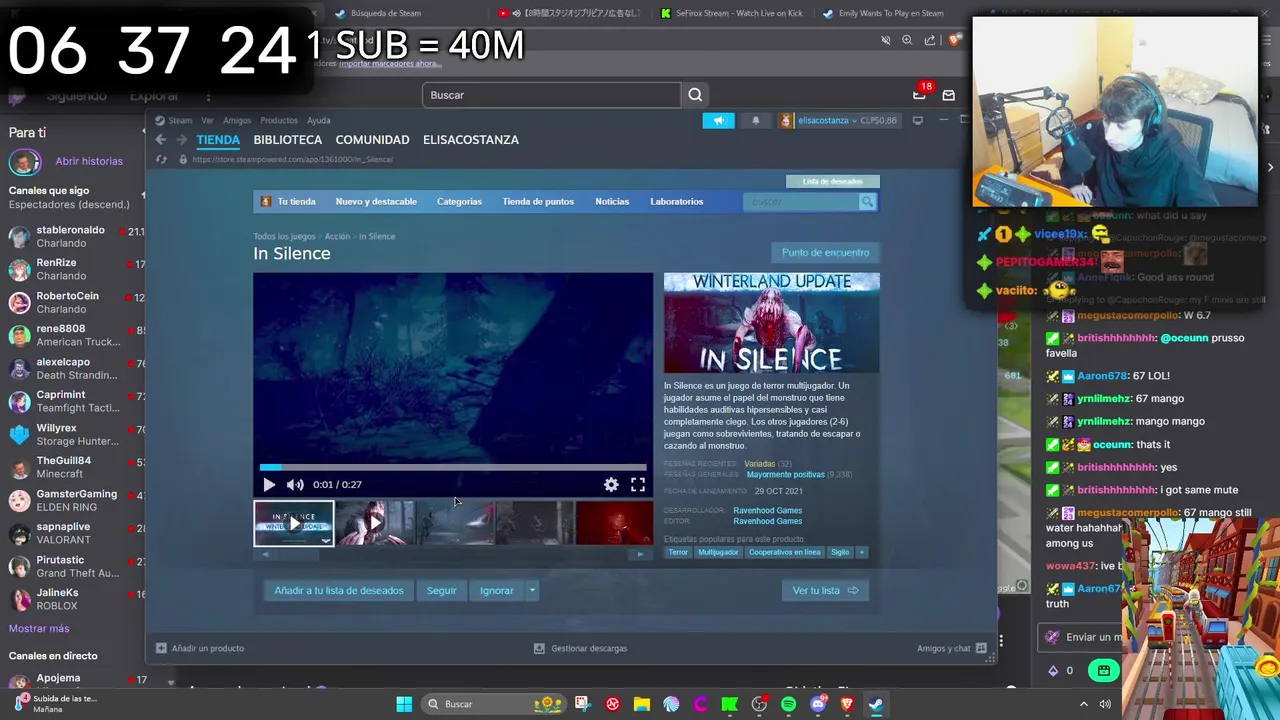
Task: Click Añadir un producto in Steam footer
Action: pos(200,649)
